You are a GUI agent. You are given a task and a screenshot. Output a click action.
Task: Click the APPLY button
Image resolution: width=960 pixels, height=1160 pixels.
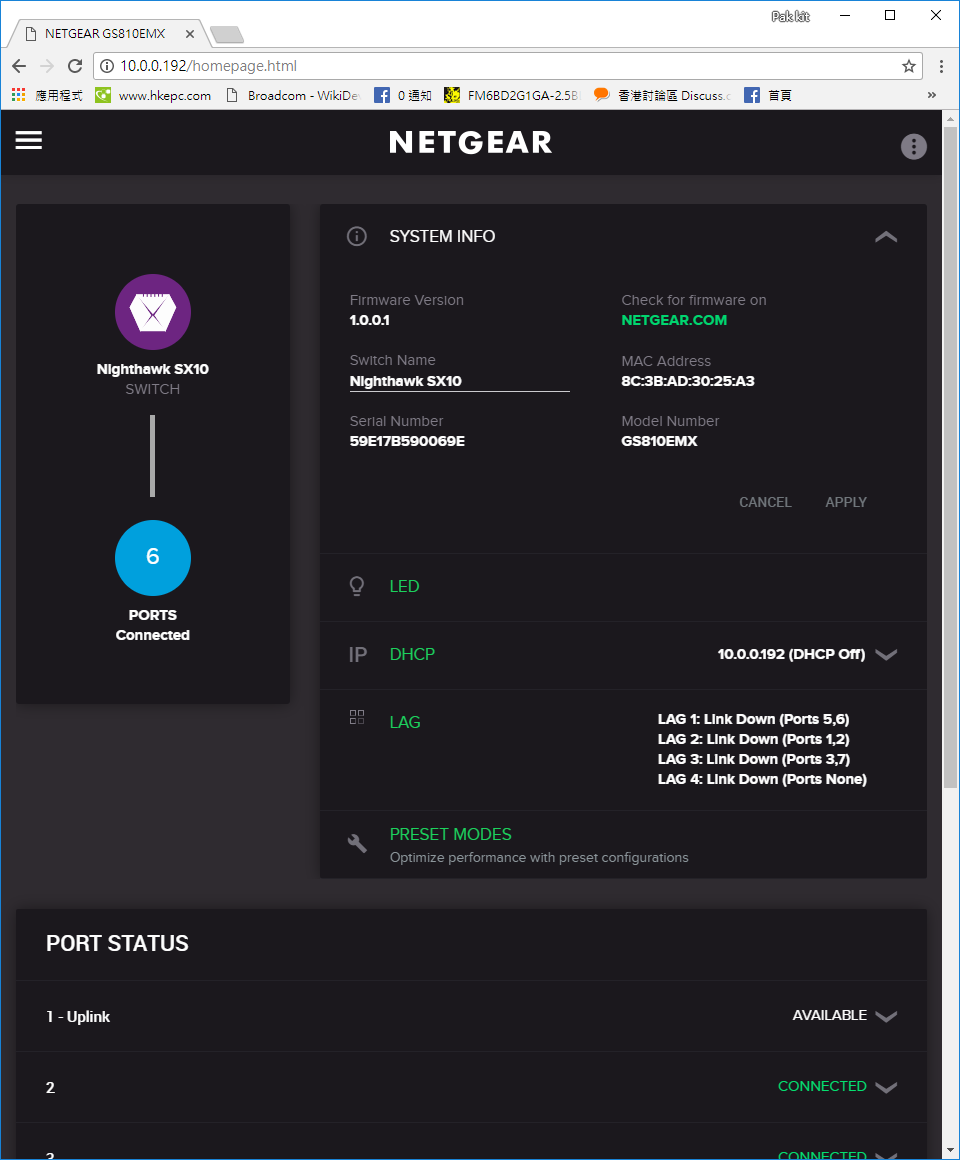(x=845, y=502)
